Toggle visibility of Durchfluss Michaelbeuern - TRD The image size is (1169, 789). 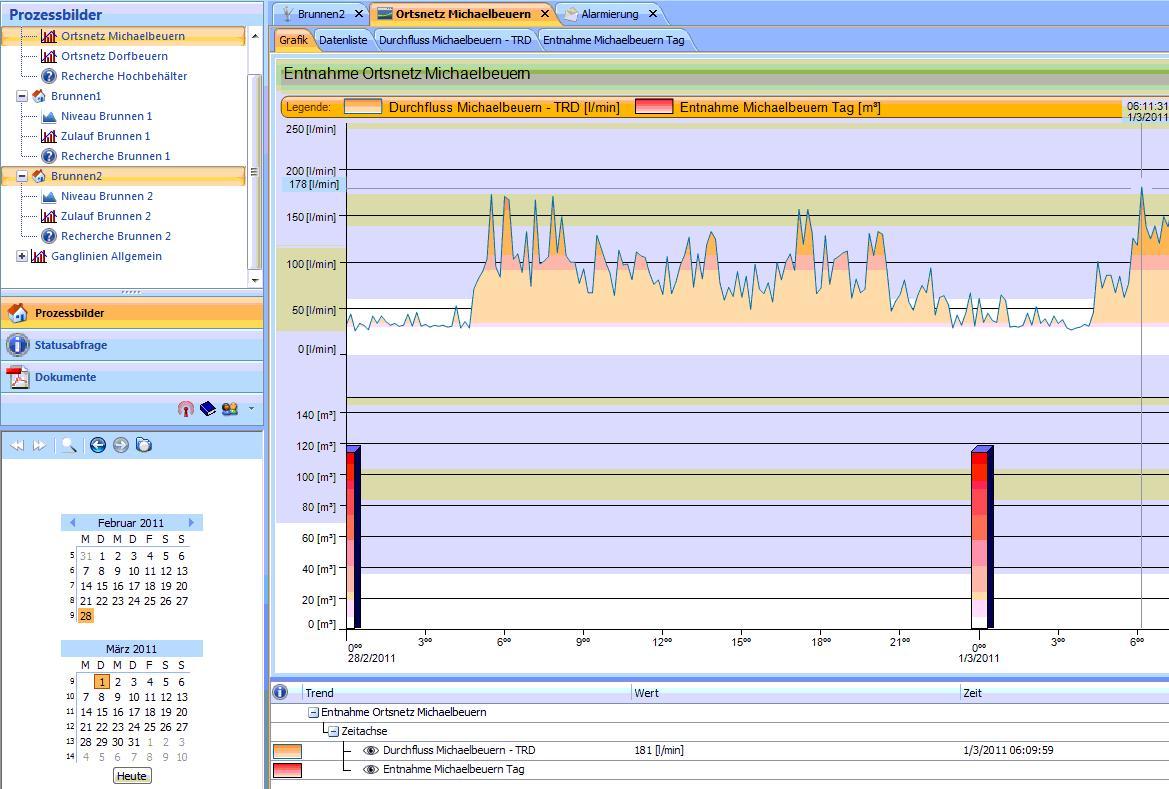point(370,750)
